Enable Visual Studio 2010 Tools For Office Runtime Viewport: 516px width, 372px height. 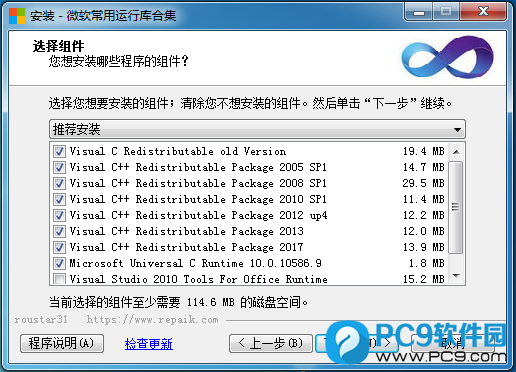59,279
